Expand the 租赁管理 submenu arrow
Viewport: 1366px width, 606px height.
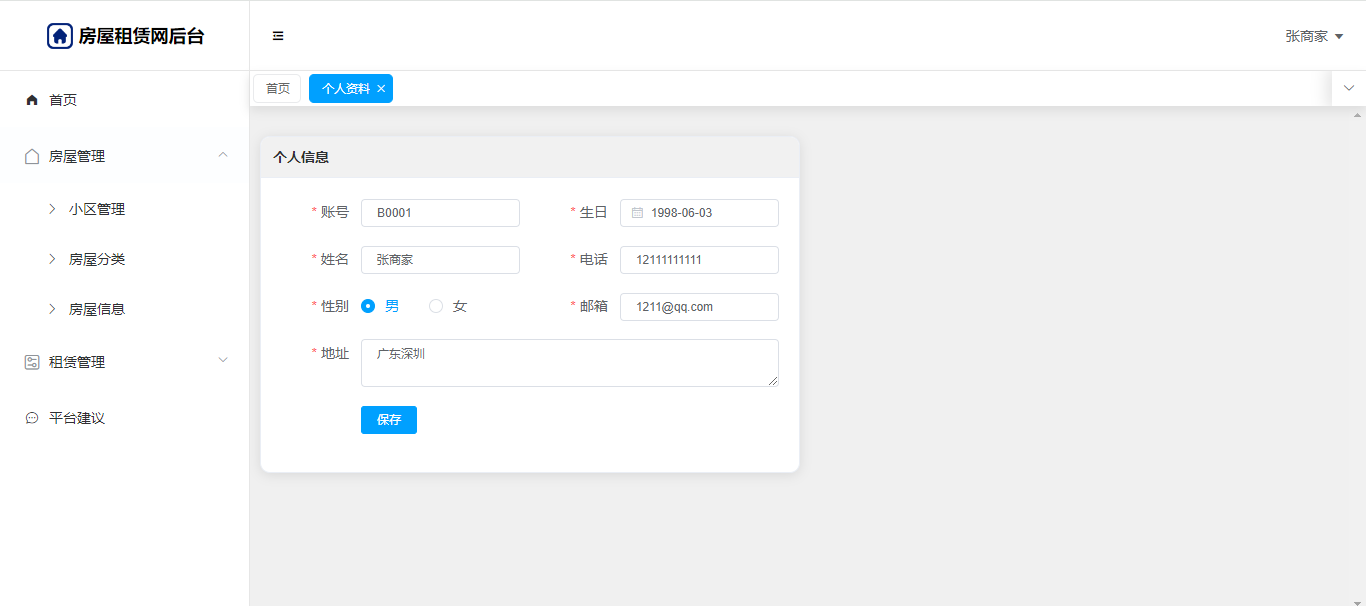[223, 360]
